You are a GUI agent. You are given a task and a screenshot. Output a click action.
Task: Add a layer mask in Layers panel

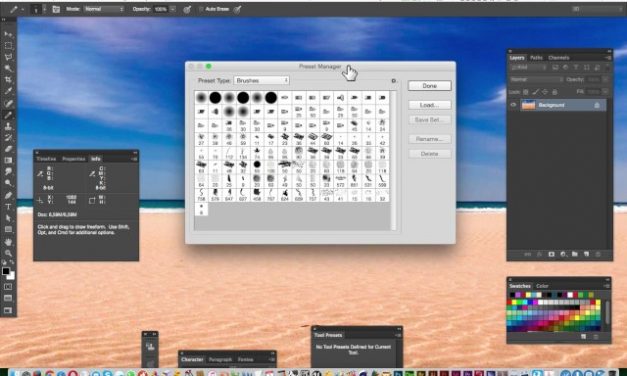[551, 254]
